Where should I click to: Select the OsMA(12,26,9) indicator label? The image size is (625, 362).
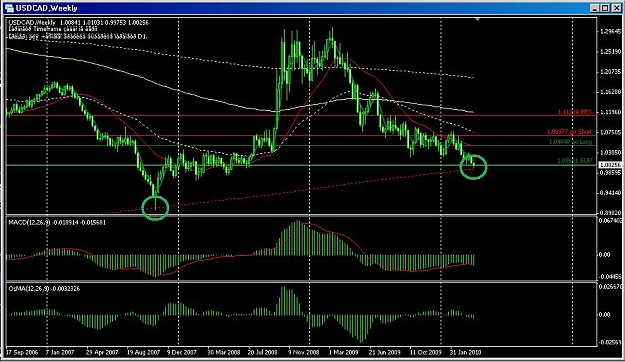[44, 288]
